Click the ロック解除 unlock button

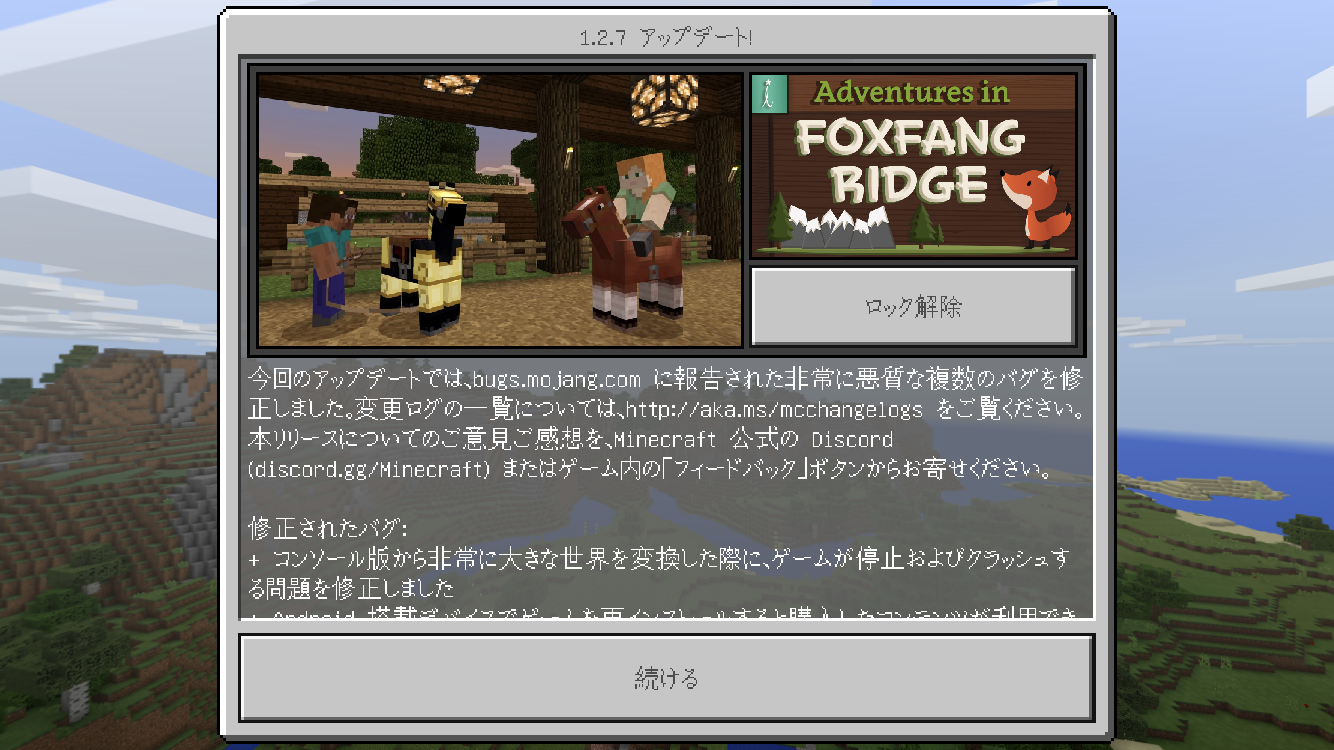(913, 306)
